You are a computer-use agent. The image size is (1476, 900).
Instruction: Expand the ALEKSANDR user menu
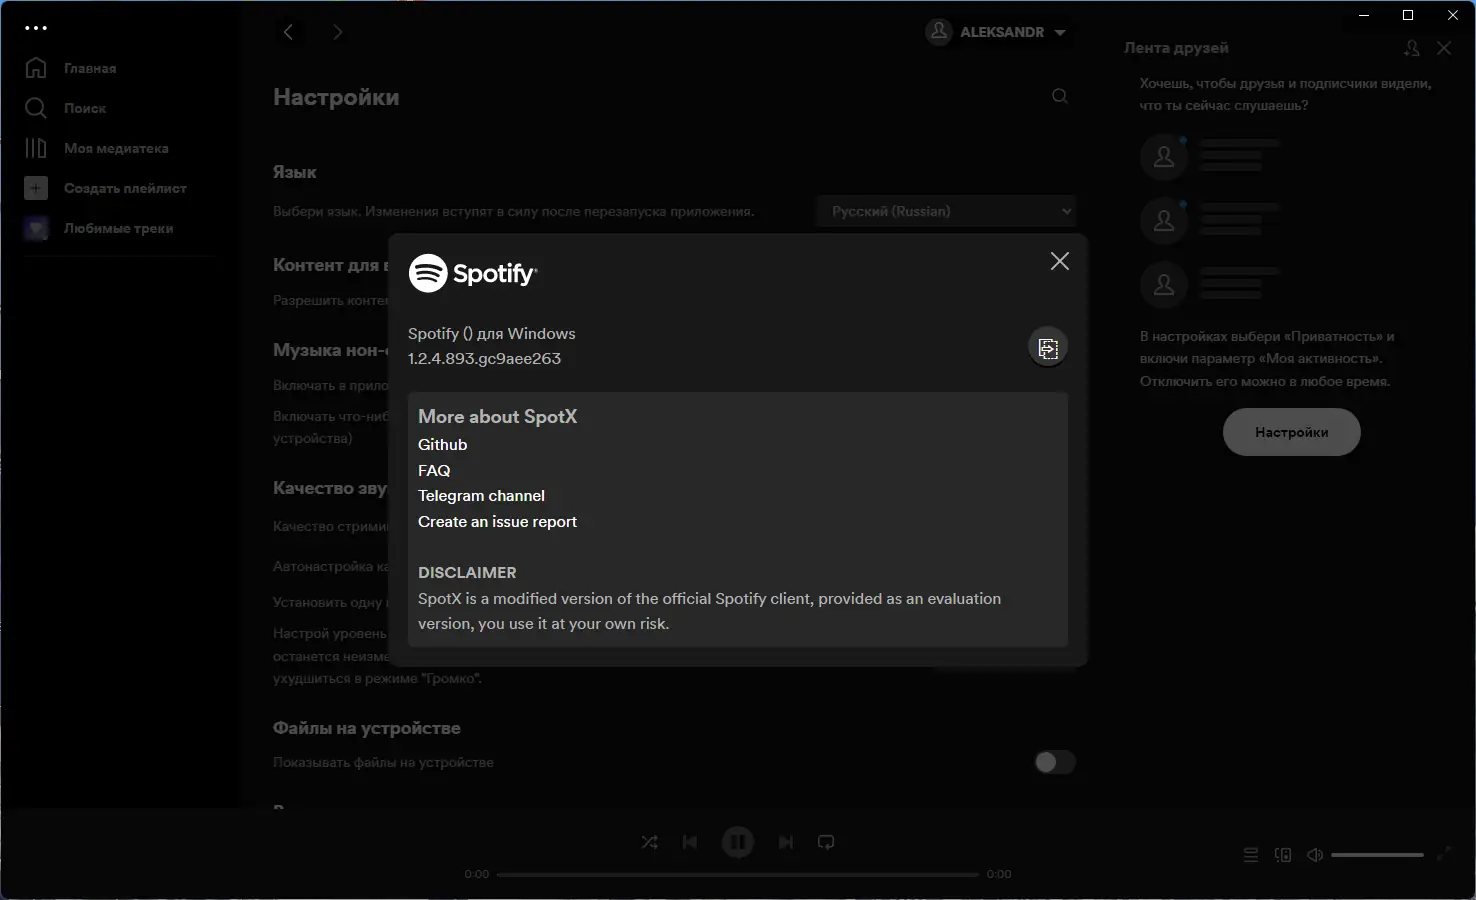pos(997,32)
